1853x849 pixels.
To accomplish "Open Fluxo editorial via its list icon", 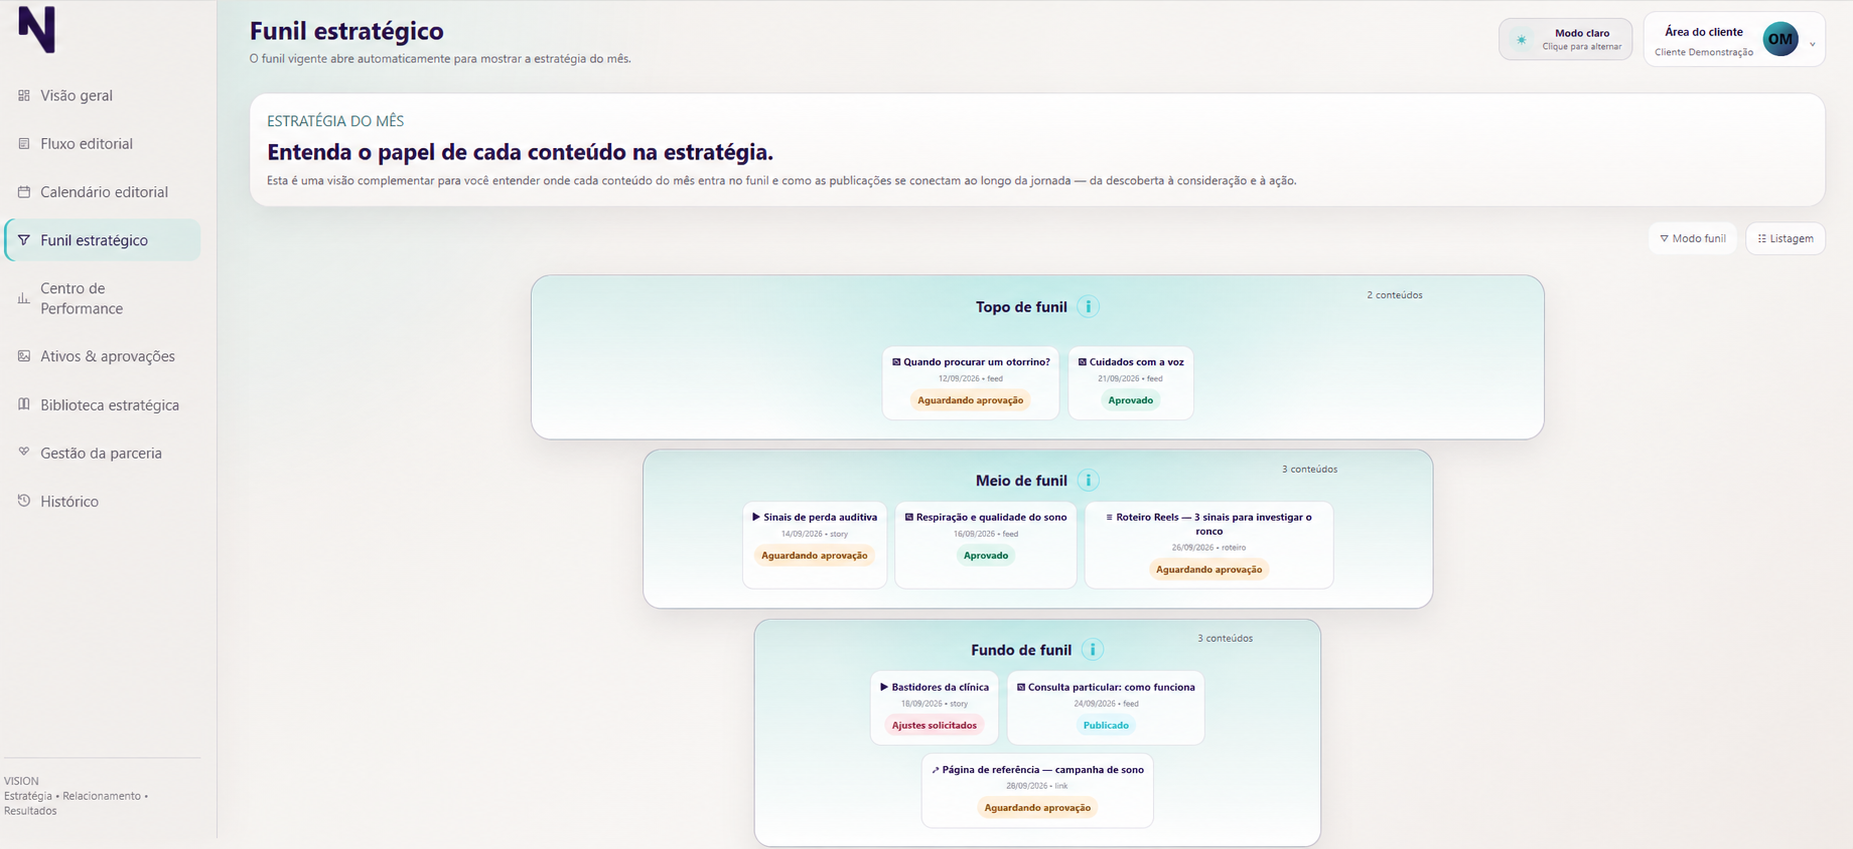I will point(24,144).
